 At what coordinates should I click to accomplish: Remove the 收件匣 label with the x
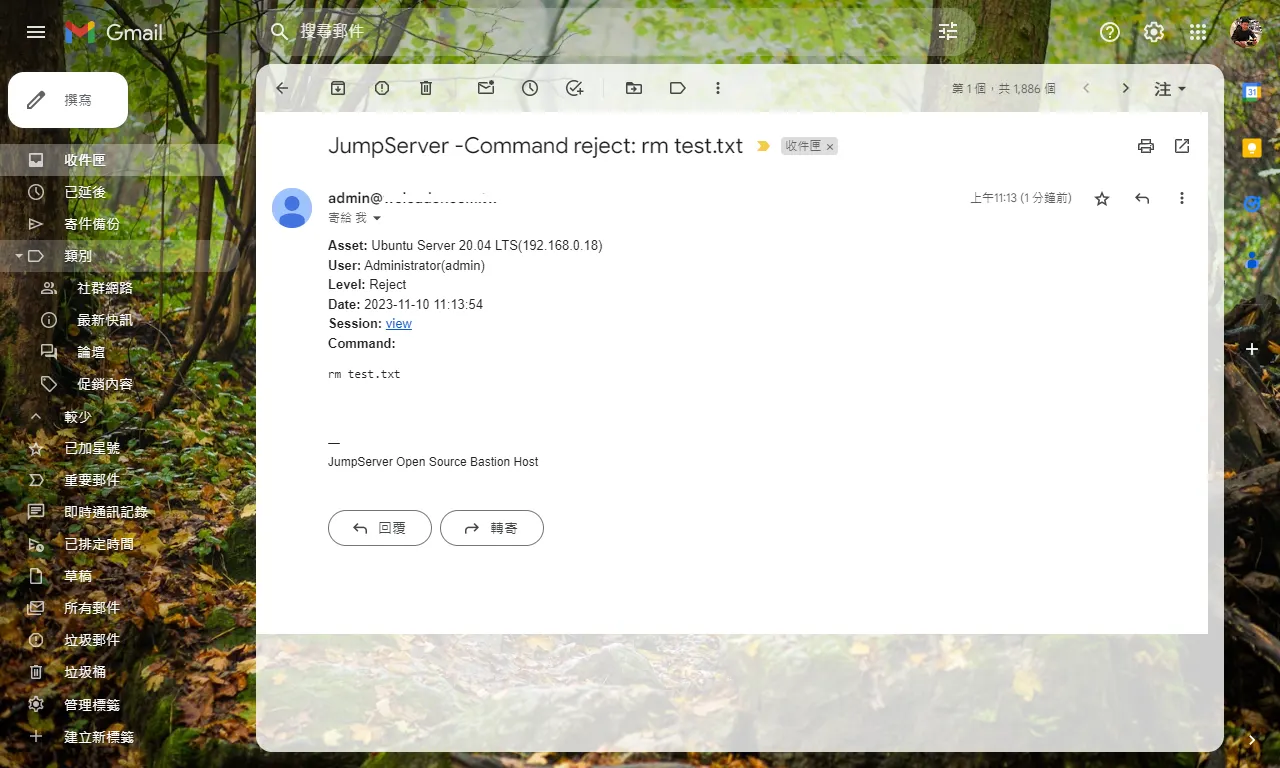(x=829, y=147)
